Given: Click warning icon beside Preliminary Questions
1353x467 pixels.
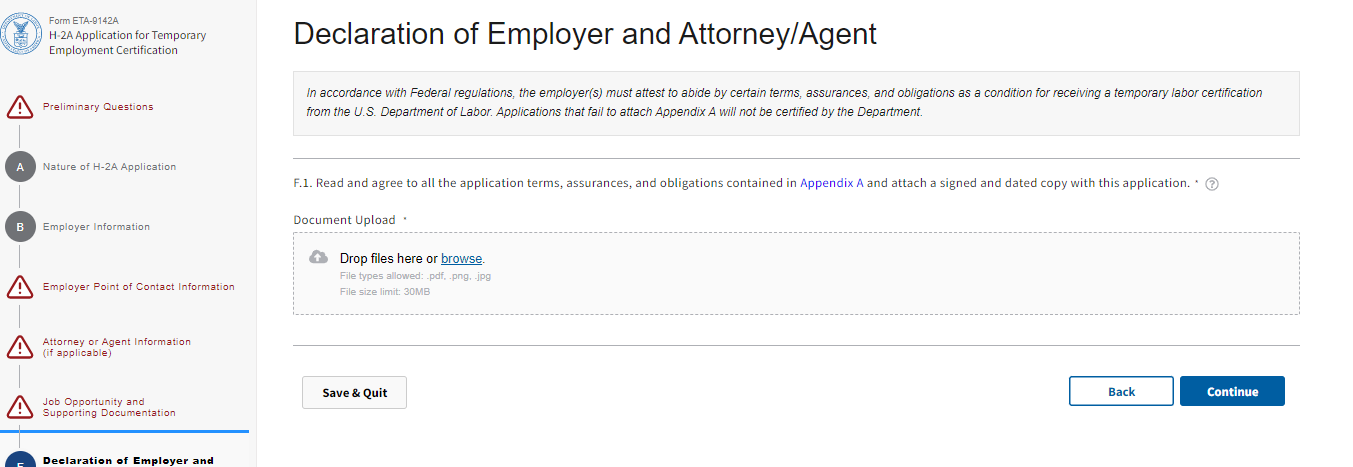Looking at the screenshot, I should click(20, 107).
